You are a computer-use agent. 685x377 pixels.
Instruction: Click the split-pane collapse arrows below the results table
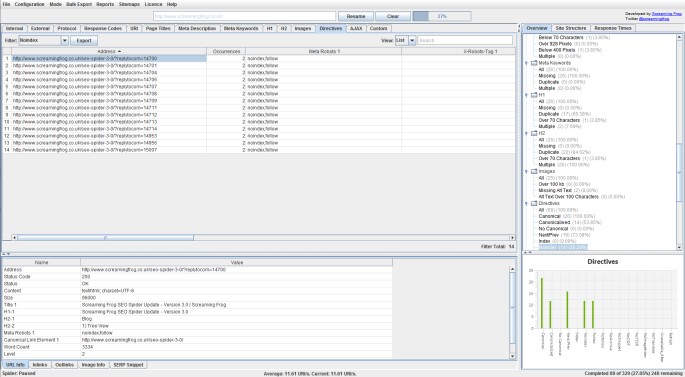coord(7,254)
